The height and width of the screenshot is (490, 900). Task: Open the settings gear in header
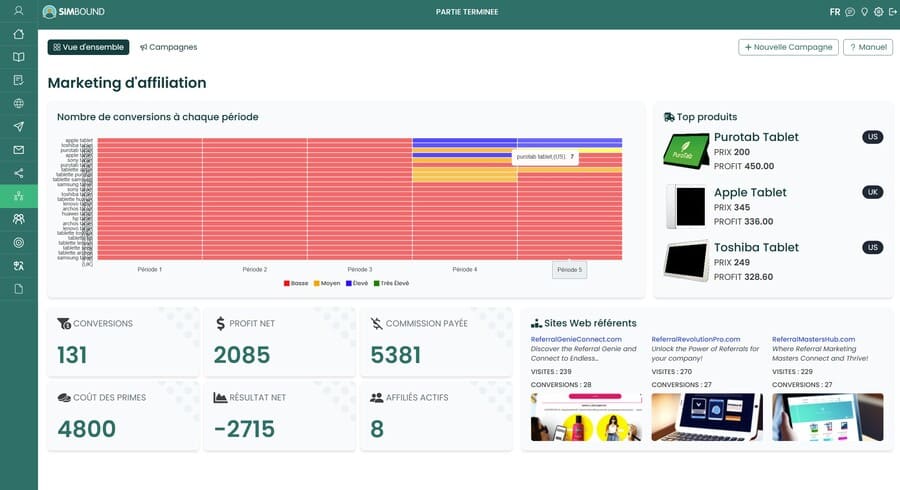coord(879,11)
